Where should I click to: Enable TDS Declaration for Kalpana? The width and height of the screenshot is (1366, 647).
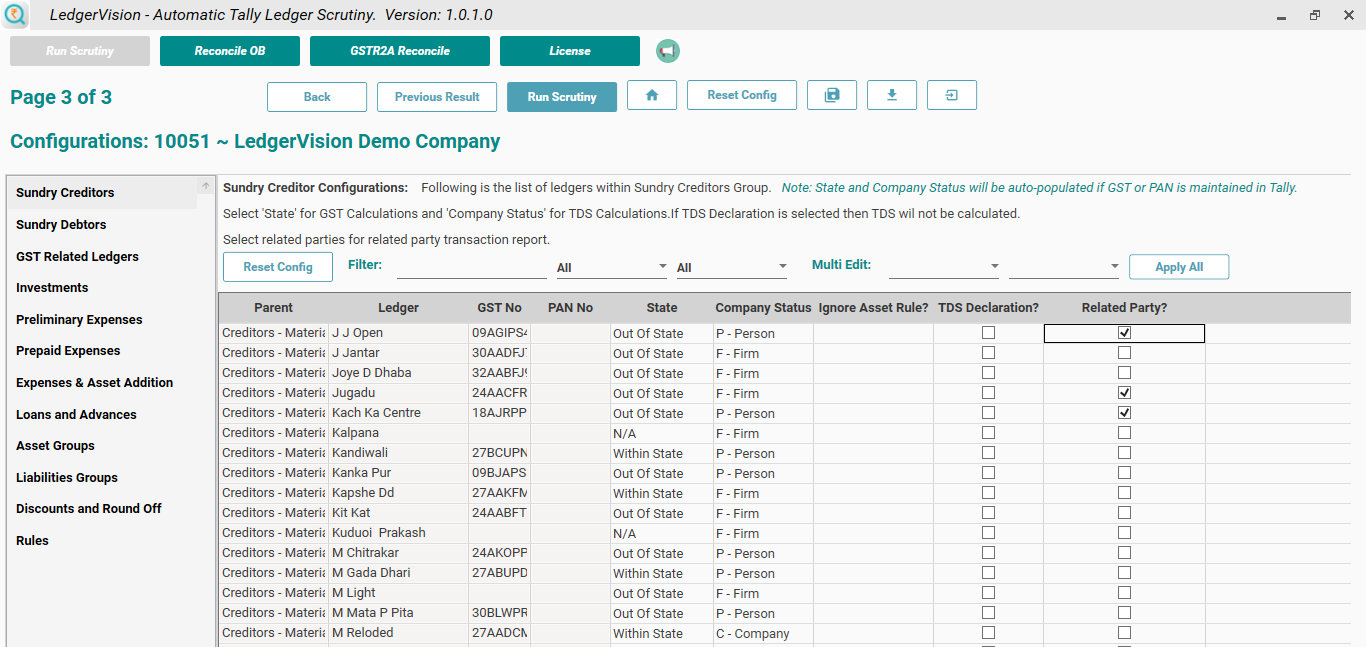coord(988,432)
